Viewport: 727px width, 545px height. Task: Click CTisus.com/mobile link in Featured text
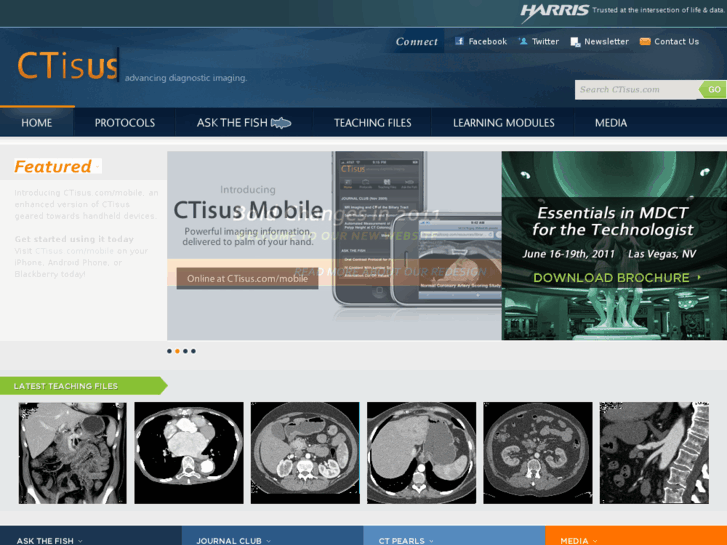(x=74, y=251)
